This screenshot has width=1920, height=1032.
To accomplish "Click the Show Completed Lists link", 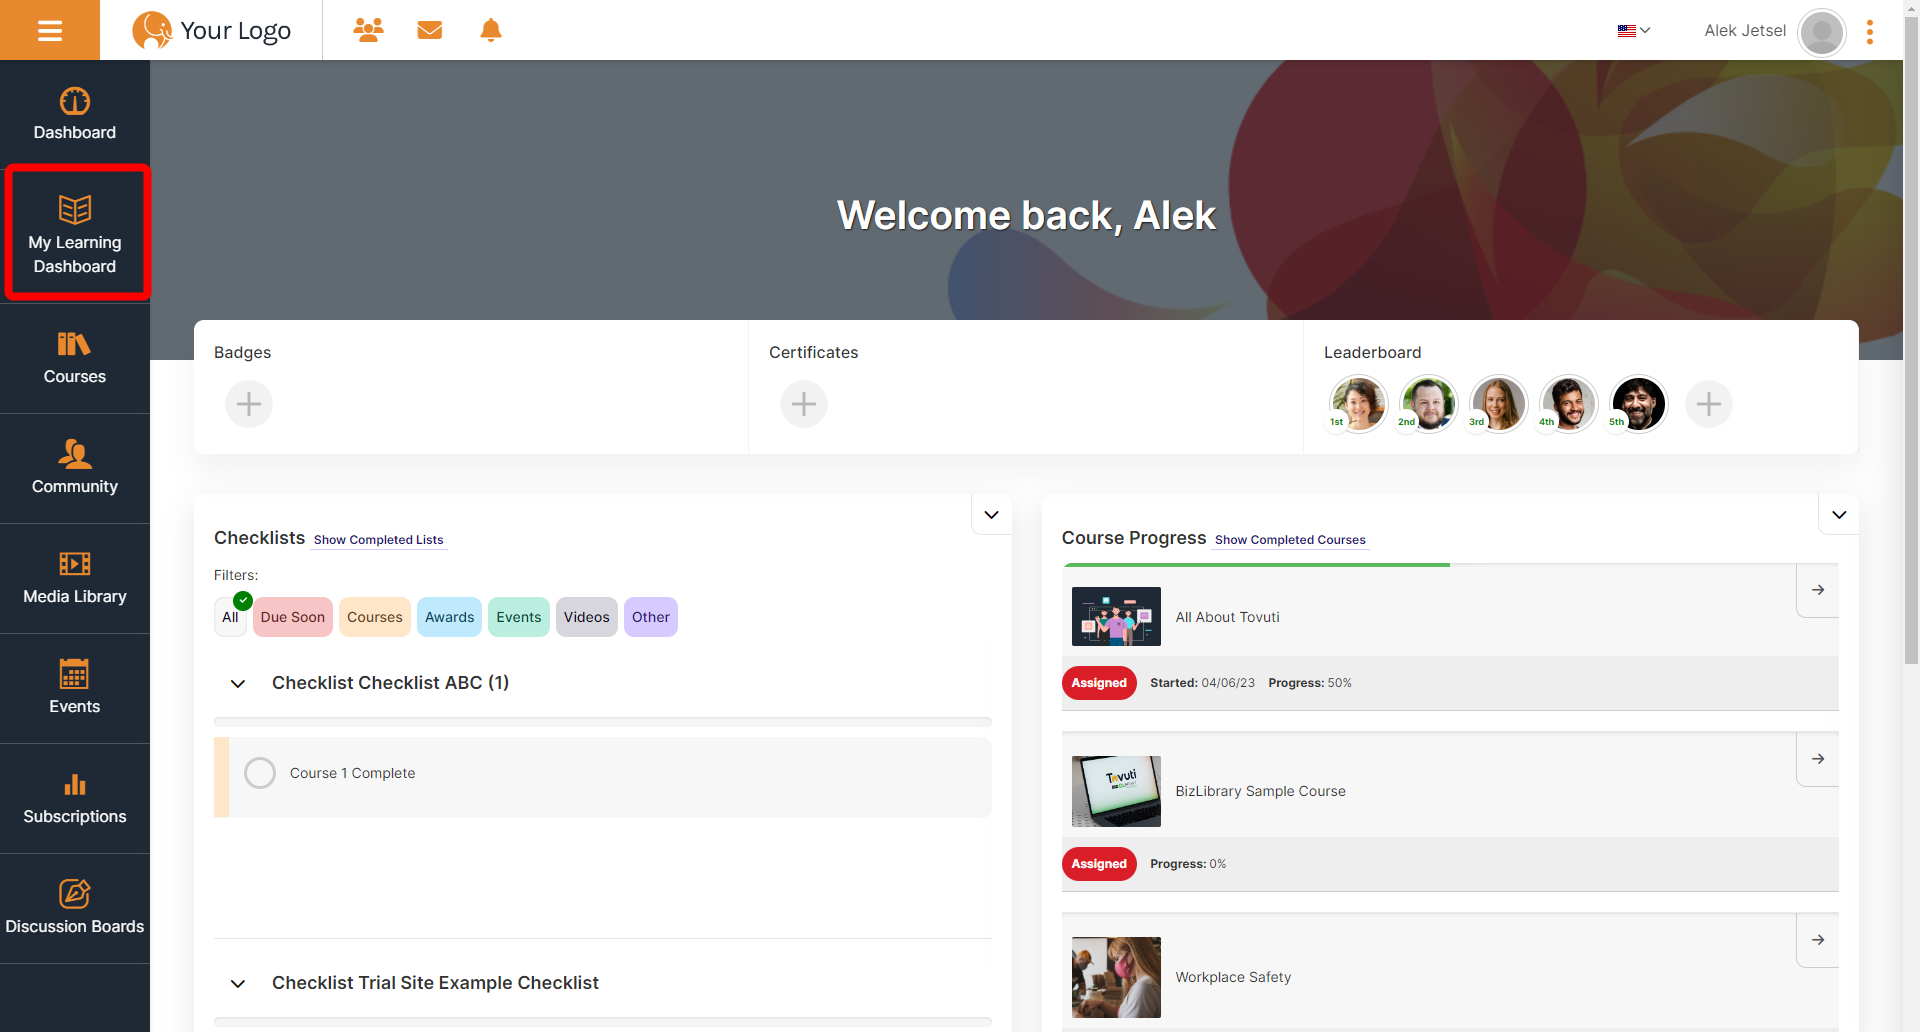I will coord(378,540).
